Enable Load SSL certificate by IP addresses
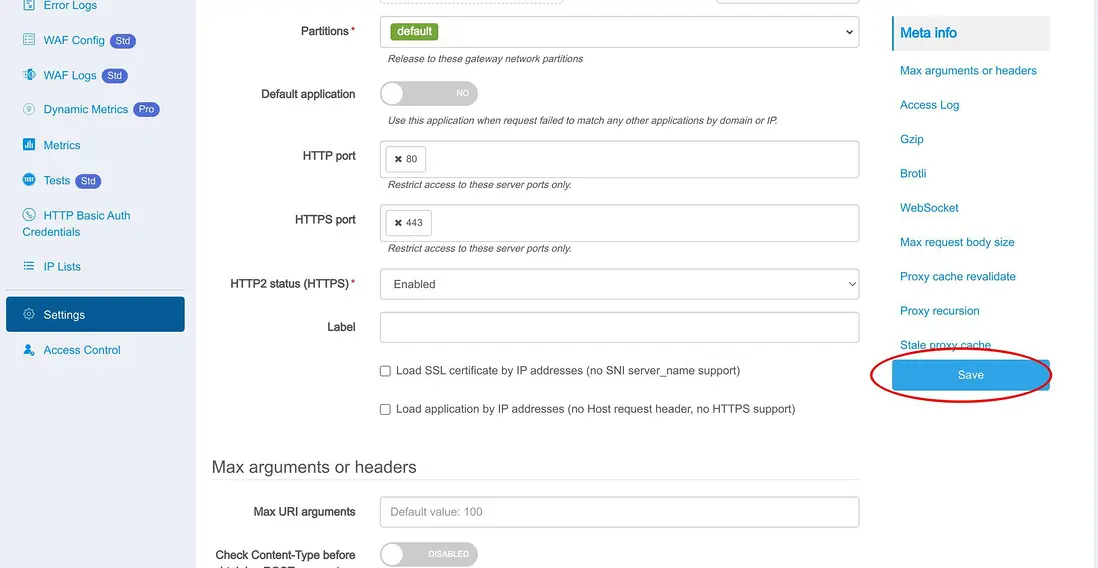This screenshot has width=1098, height=568. point(385,371)
